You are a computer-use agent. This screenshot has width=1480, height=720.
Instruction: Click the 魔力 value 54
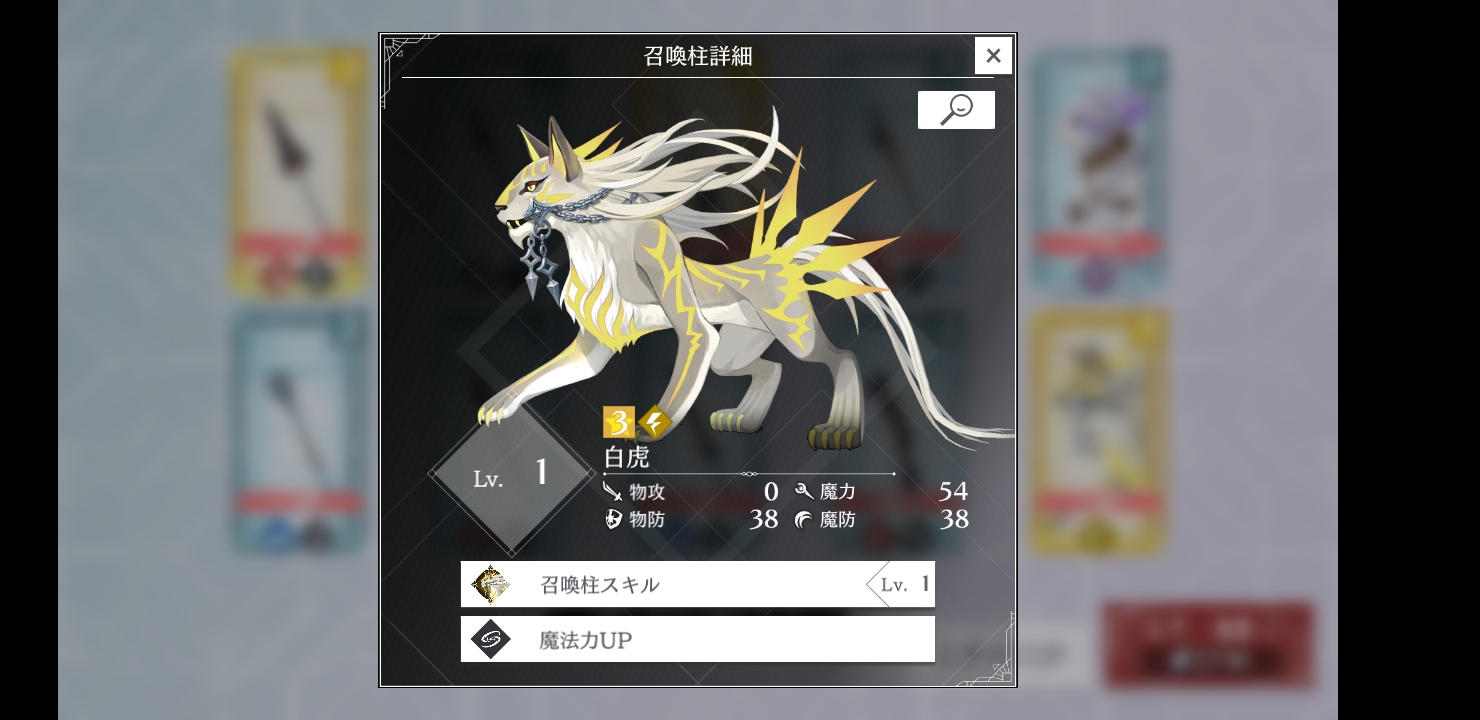953,491
